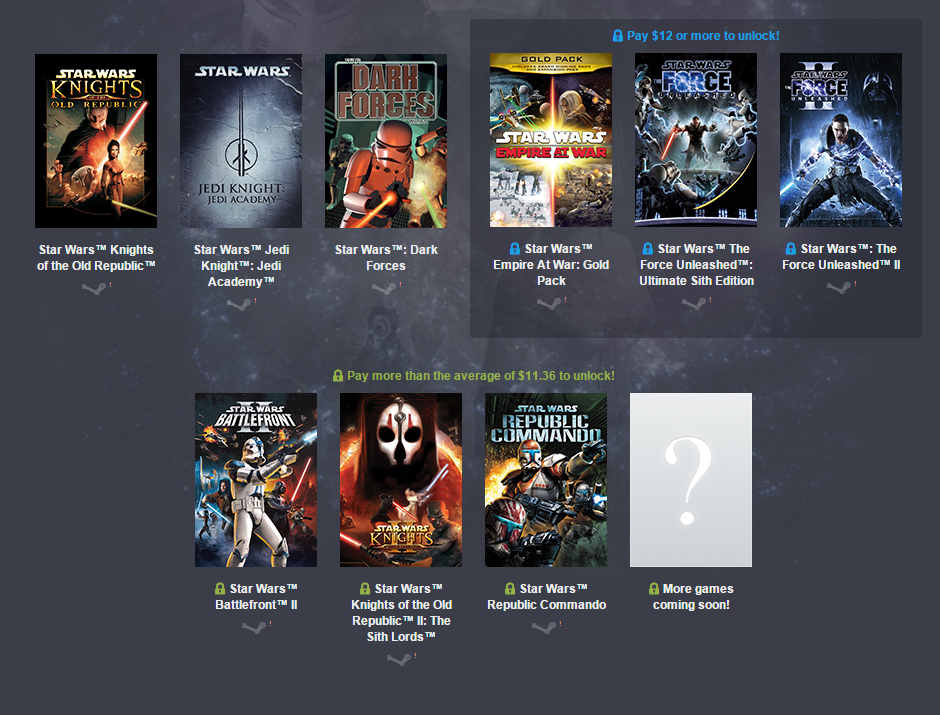Open the Battlefront II cover art
The height and width of the screenshot is (715, 940).
click(x=256, y=480)
